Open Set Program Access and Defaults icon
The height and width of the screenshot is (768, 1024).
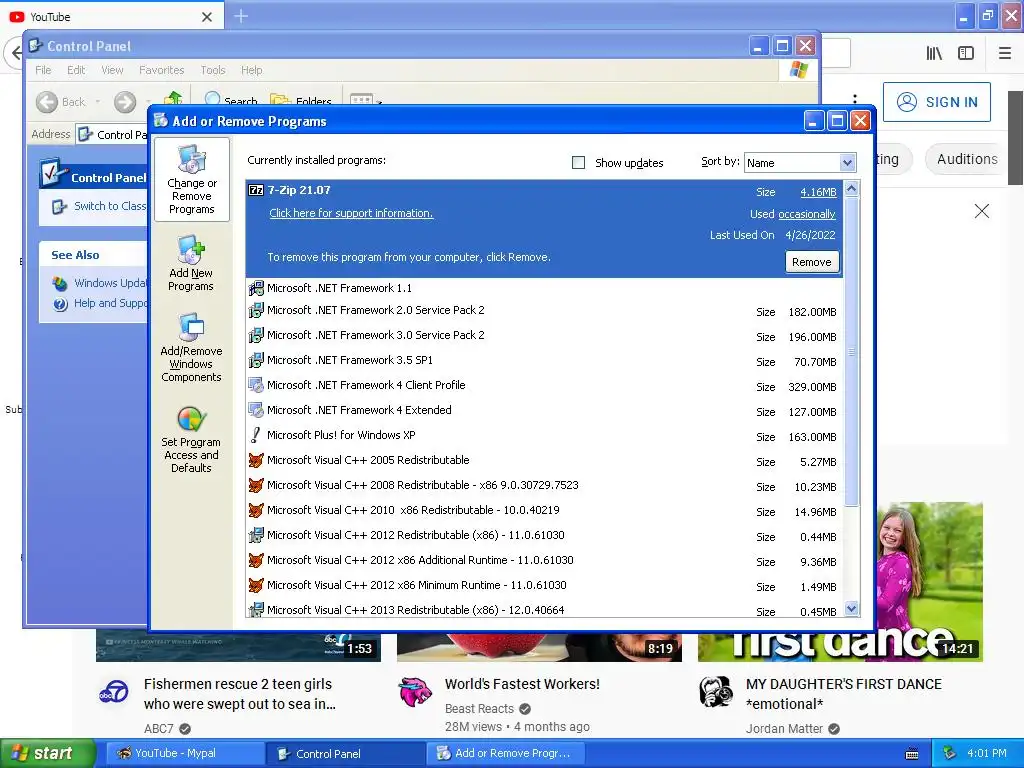tap(191, 440)
